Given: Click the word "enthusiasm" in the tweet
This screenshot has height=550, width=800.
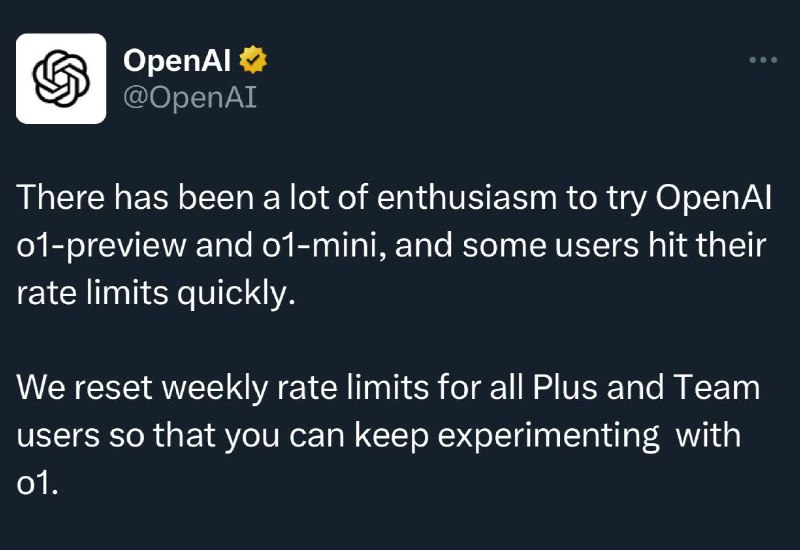Looking at the screenshot, I should click(467, 197).
